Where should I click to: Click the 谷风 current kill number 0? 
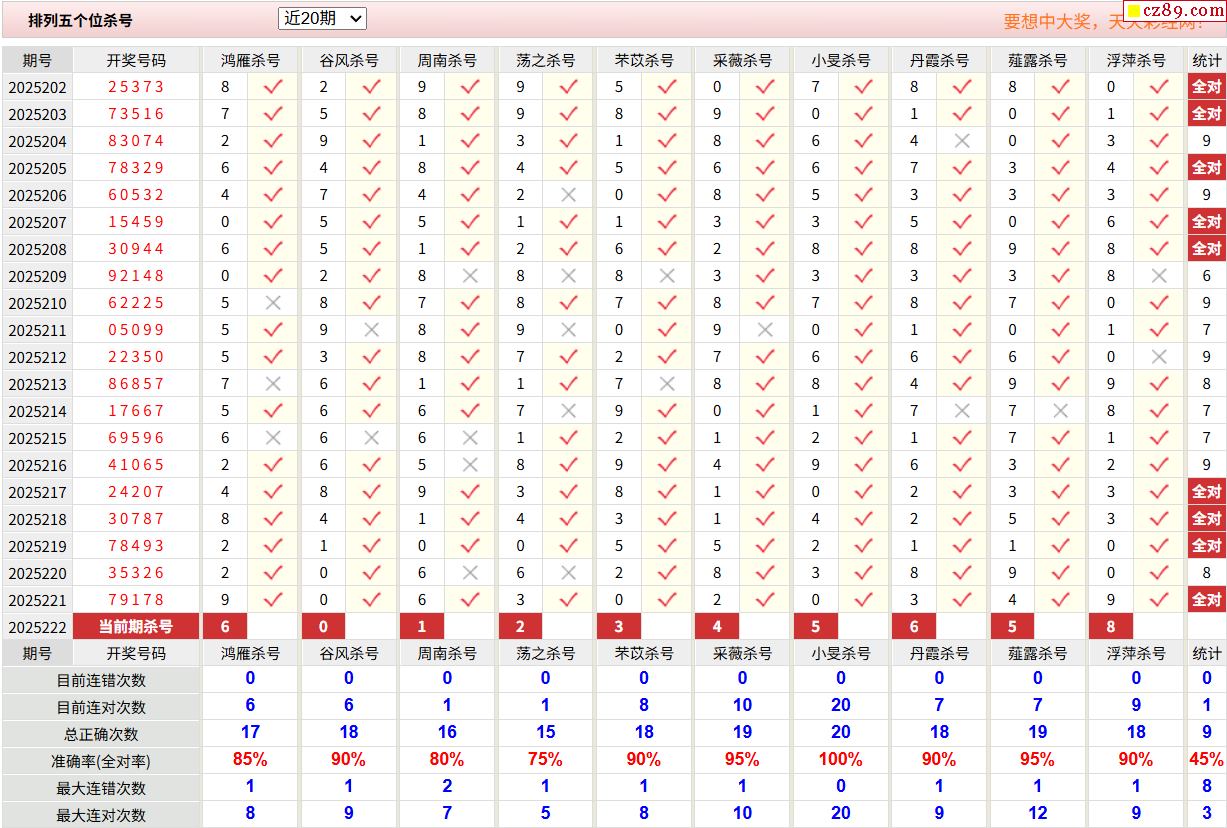(323, 627)
